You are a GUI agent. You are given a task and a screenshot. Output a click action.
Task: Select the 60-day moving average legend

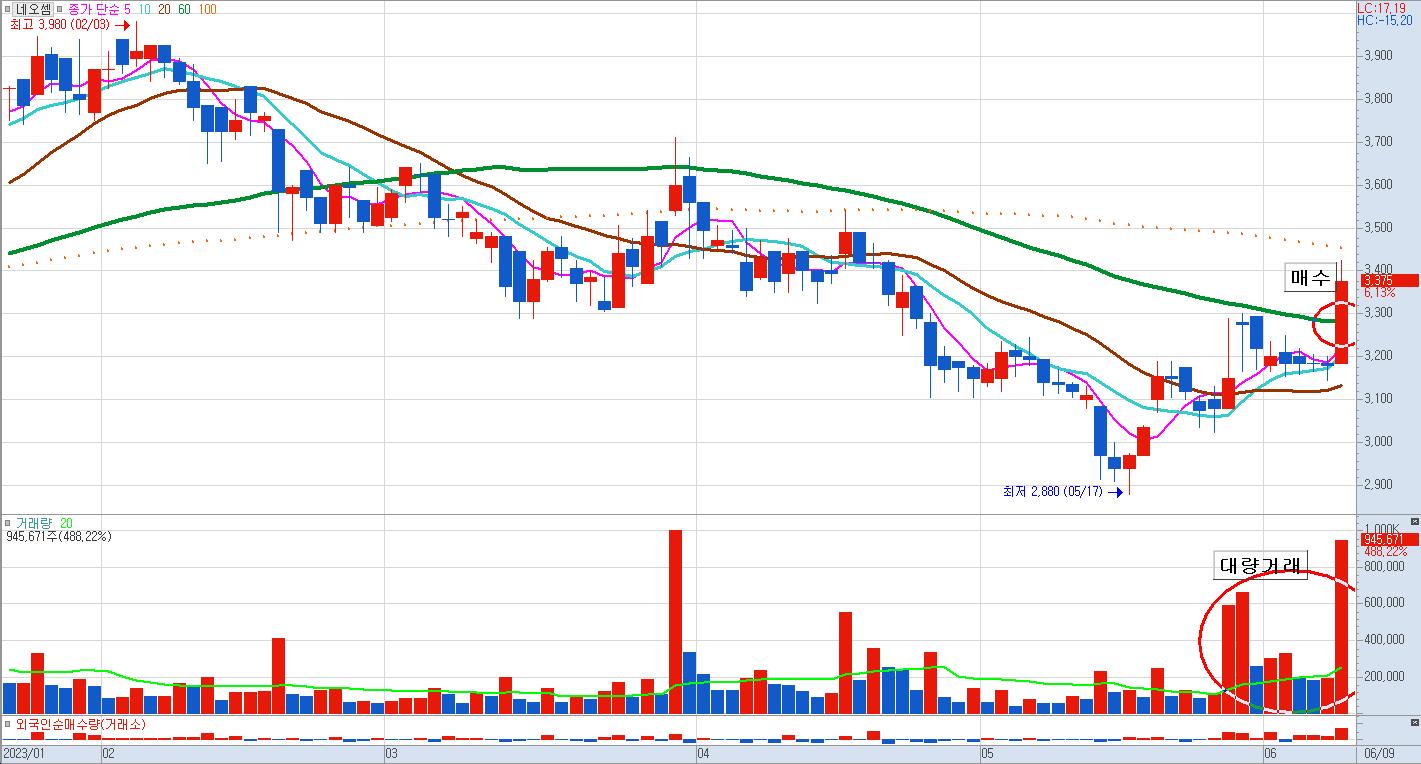tap(185, 9)
